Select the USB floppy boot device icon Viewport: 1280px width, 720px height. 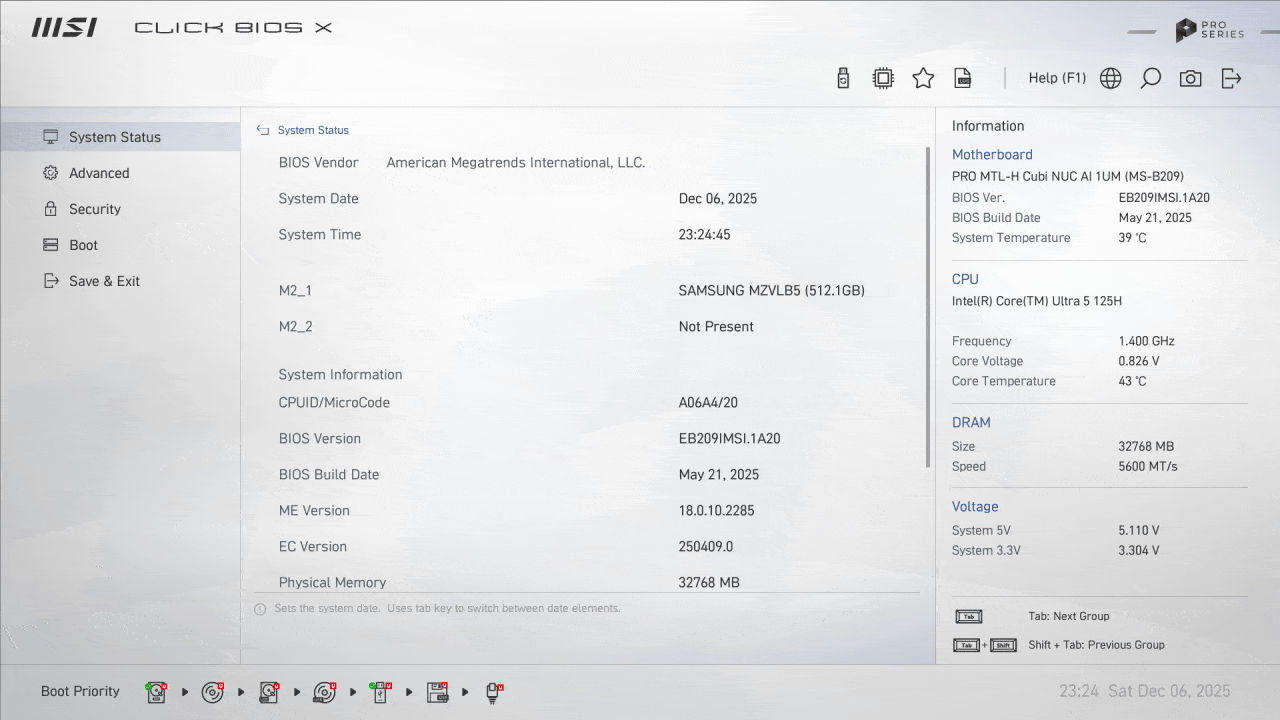(x=437, y=692)
